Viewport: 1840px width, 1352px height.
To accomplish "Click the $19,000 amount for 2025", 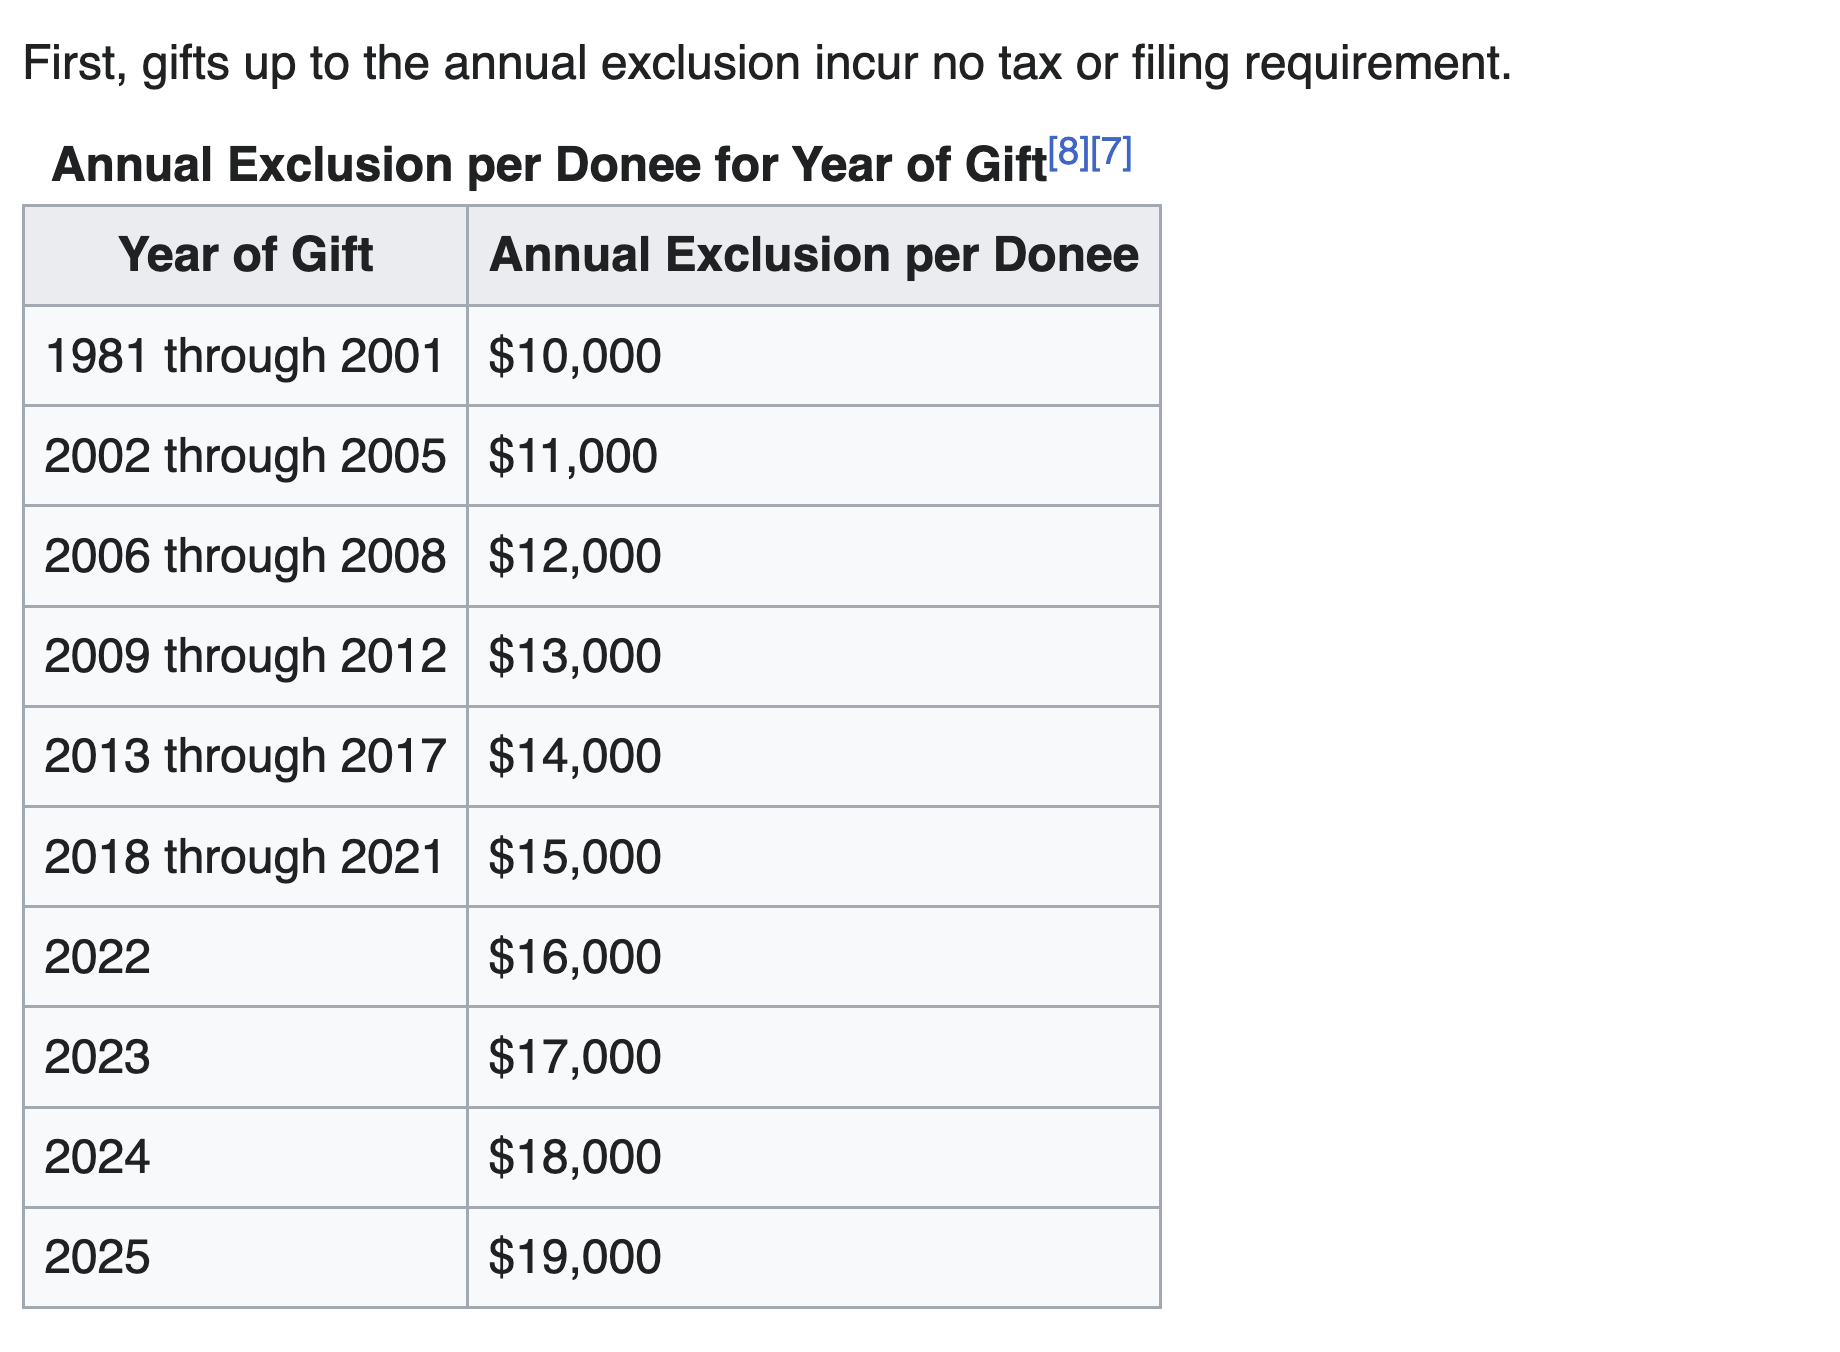I will [575, 1257].
